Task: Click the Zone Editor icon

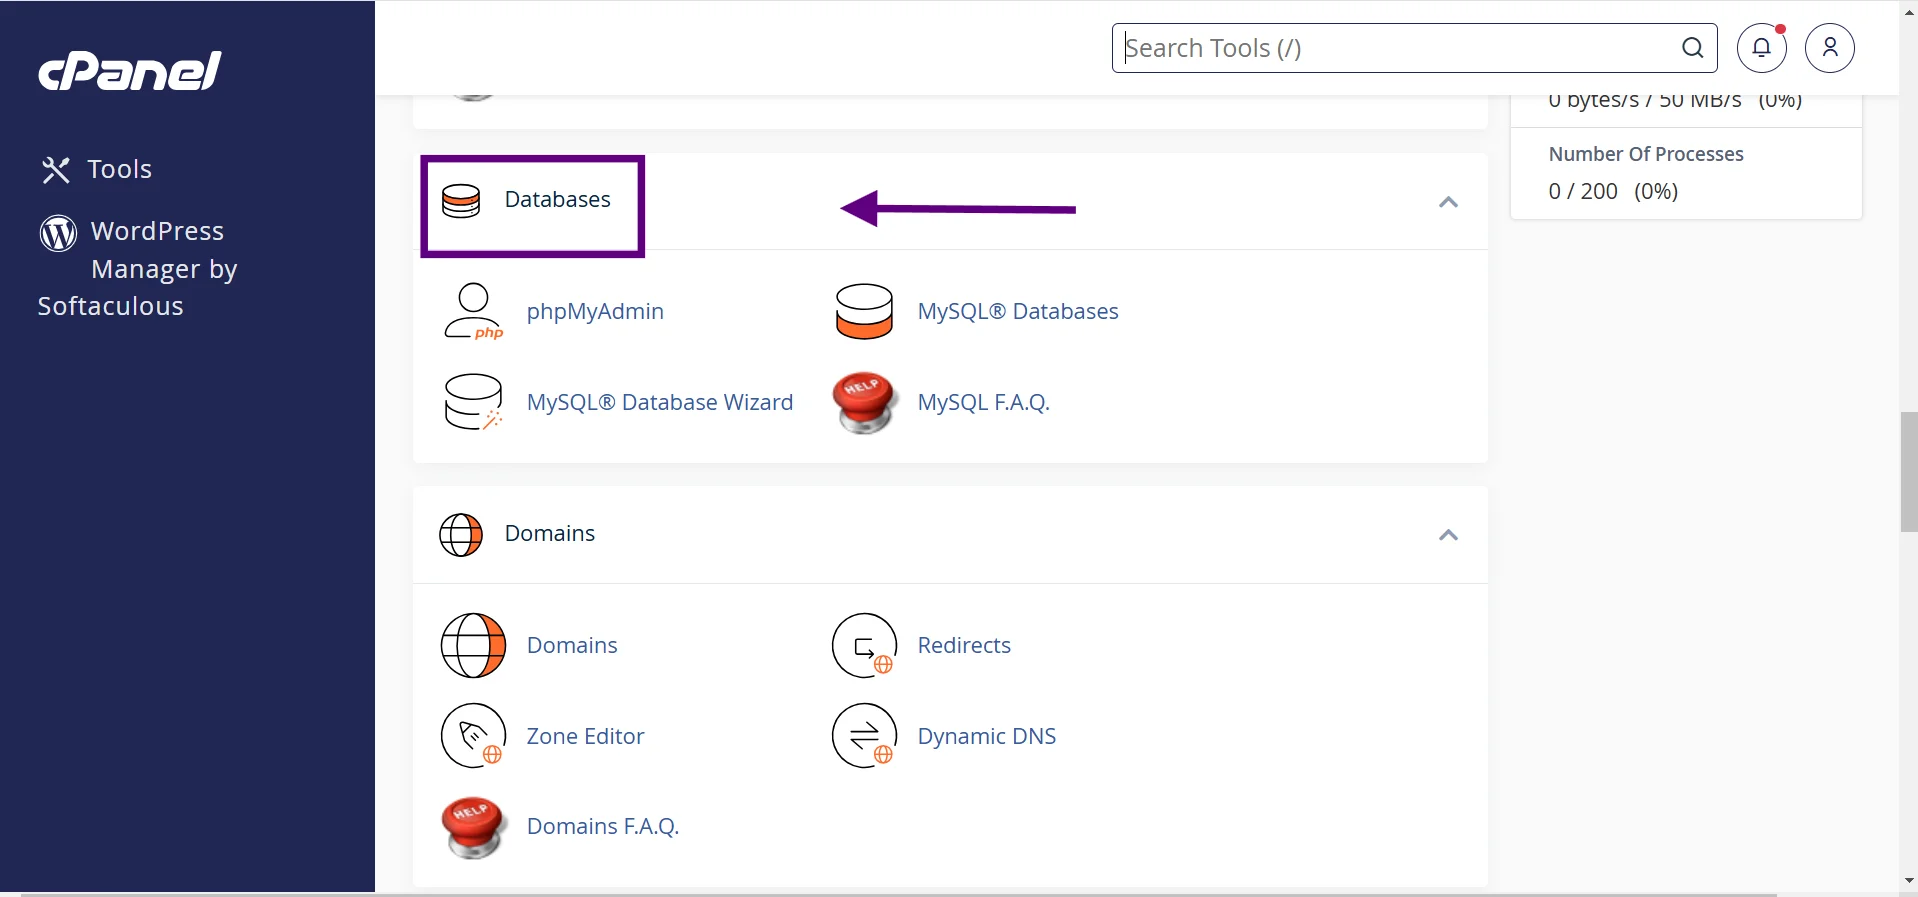Action: pyautogui.click(x=473, y=736)
